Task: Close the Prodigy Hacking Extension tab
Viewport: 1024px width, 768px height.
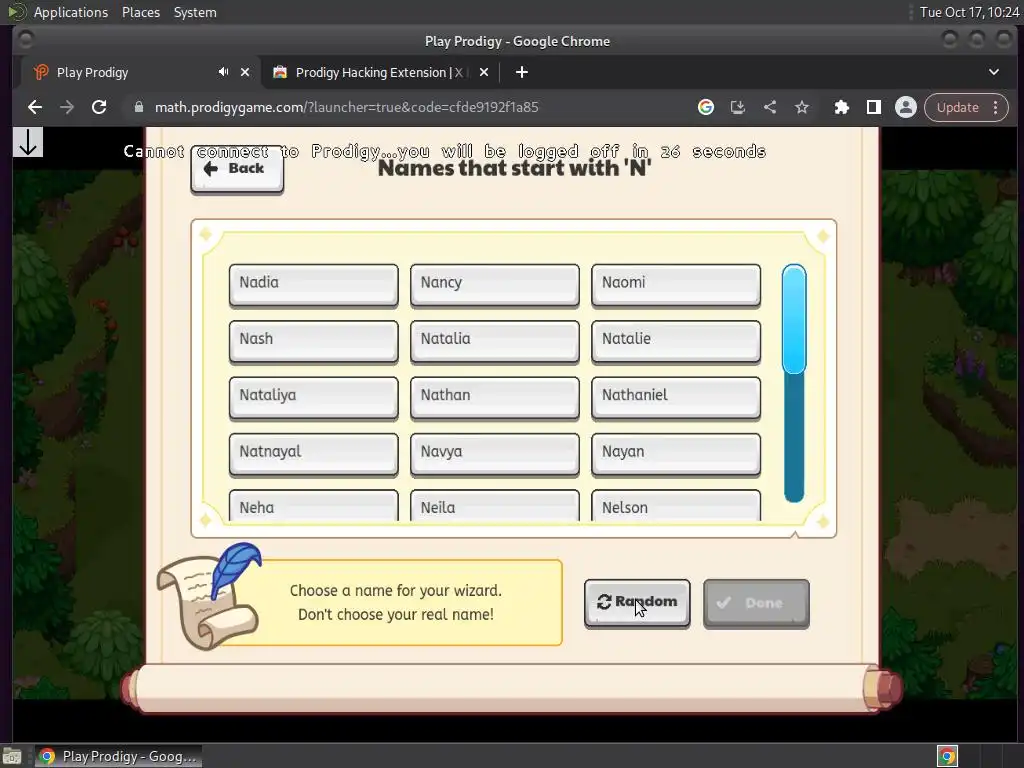Action: click(484, 72)
